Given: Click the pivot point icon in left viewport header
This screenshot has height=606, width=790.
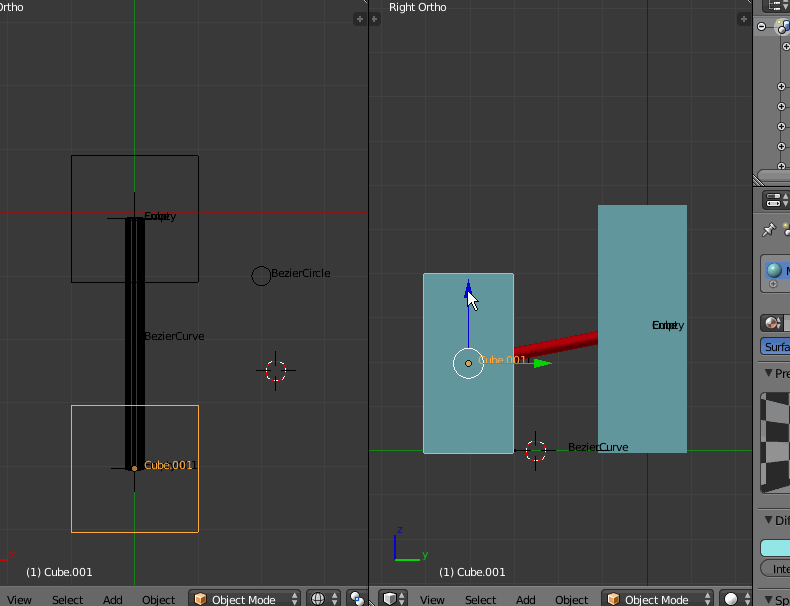Looking at the screenshot, I should pyautogui.click(x=357, y=599).
